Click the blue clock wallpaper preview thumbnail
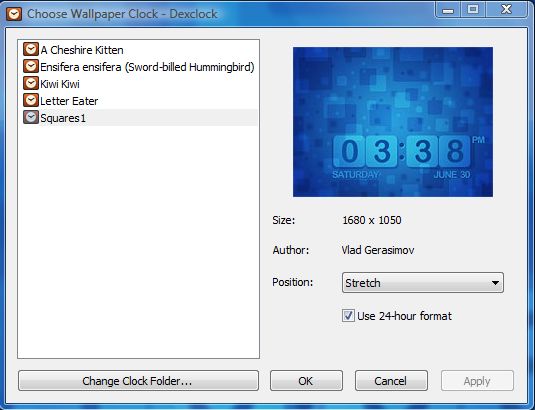535x410 pixels. tap(393, 122)
